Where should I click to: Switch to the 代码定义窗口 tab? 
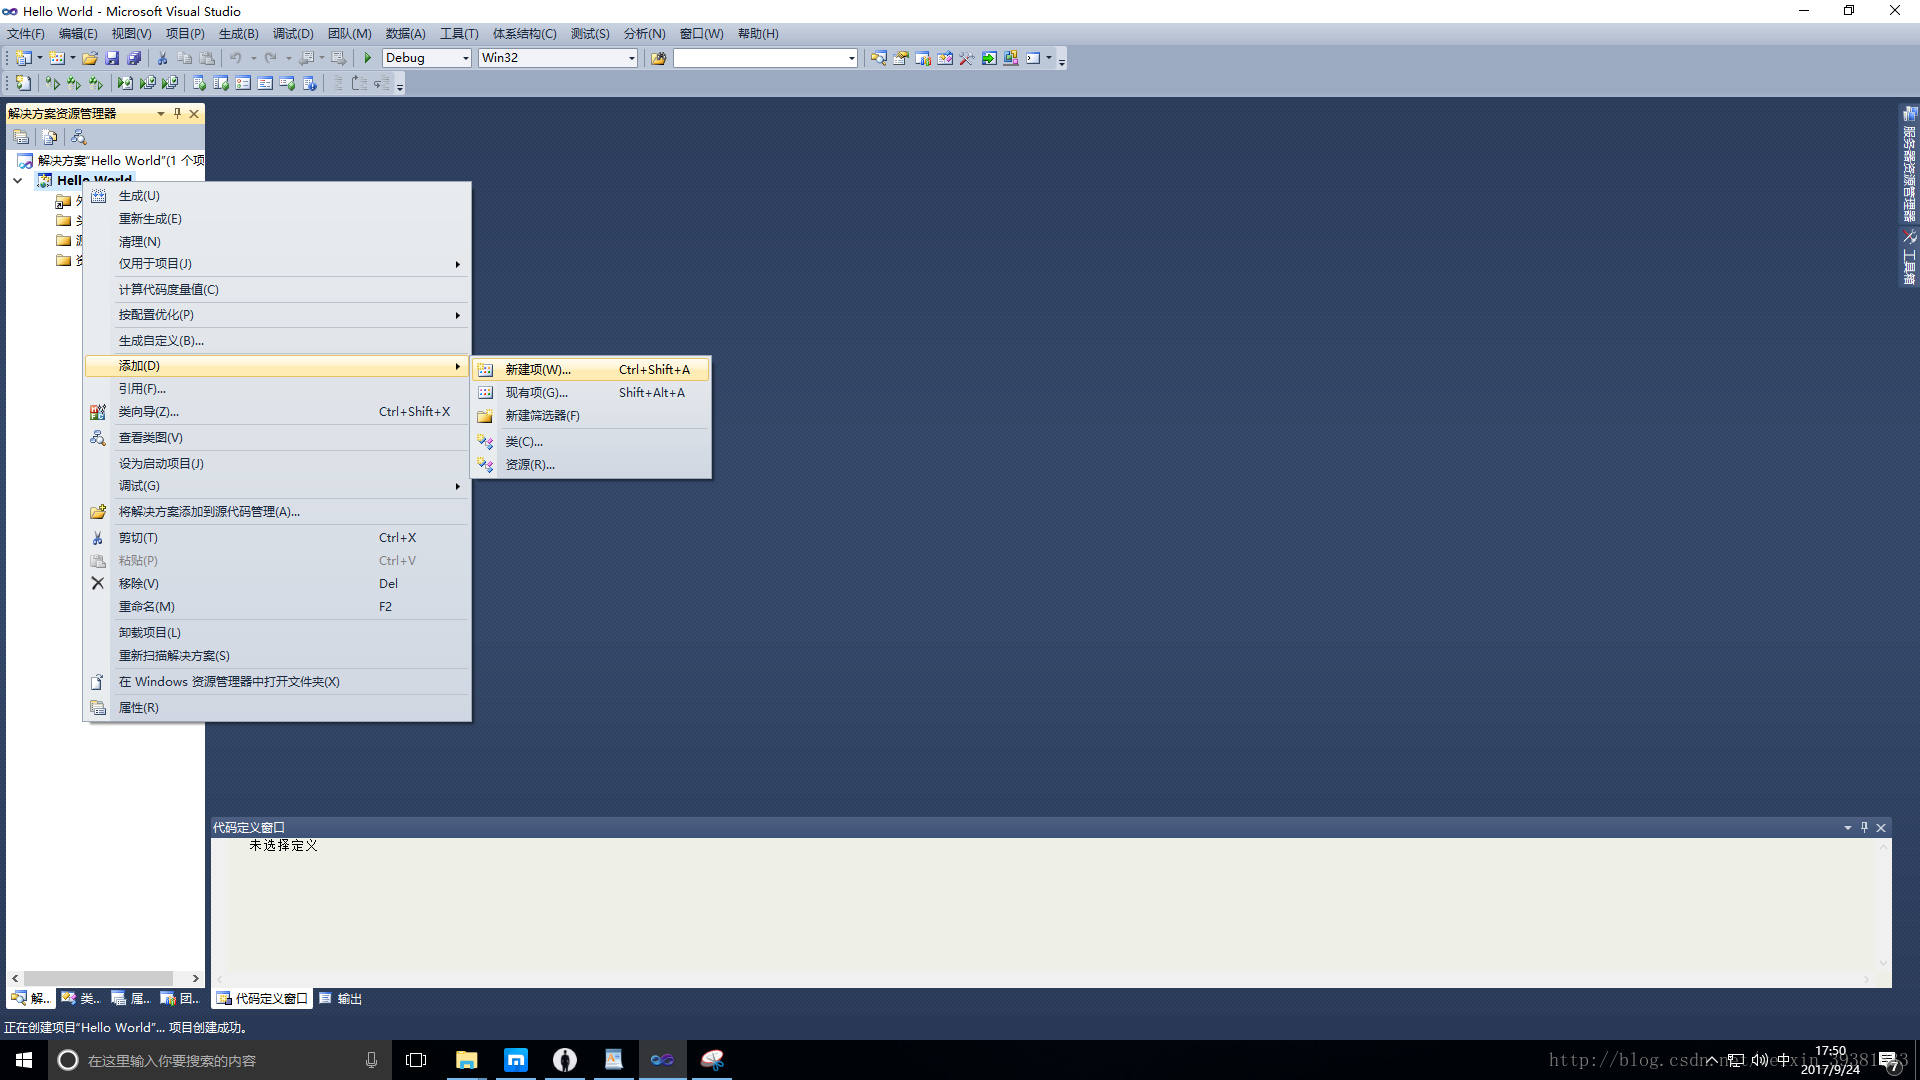(262, 999)
